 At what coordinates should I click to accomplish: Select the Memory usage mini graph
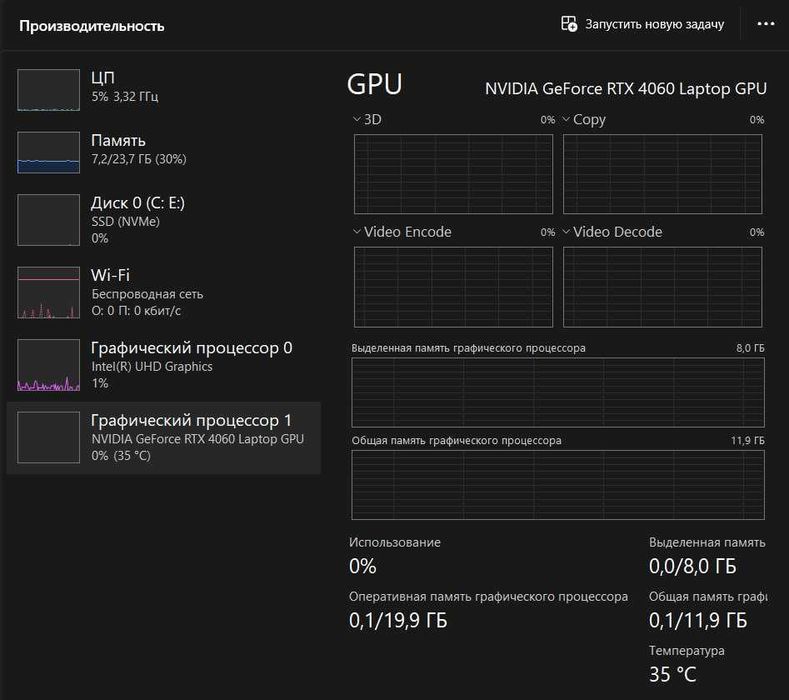48,152
